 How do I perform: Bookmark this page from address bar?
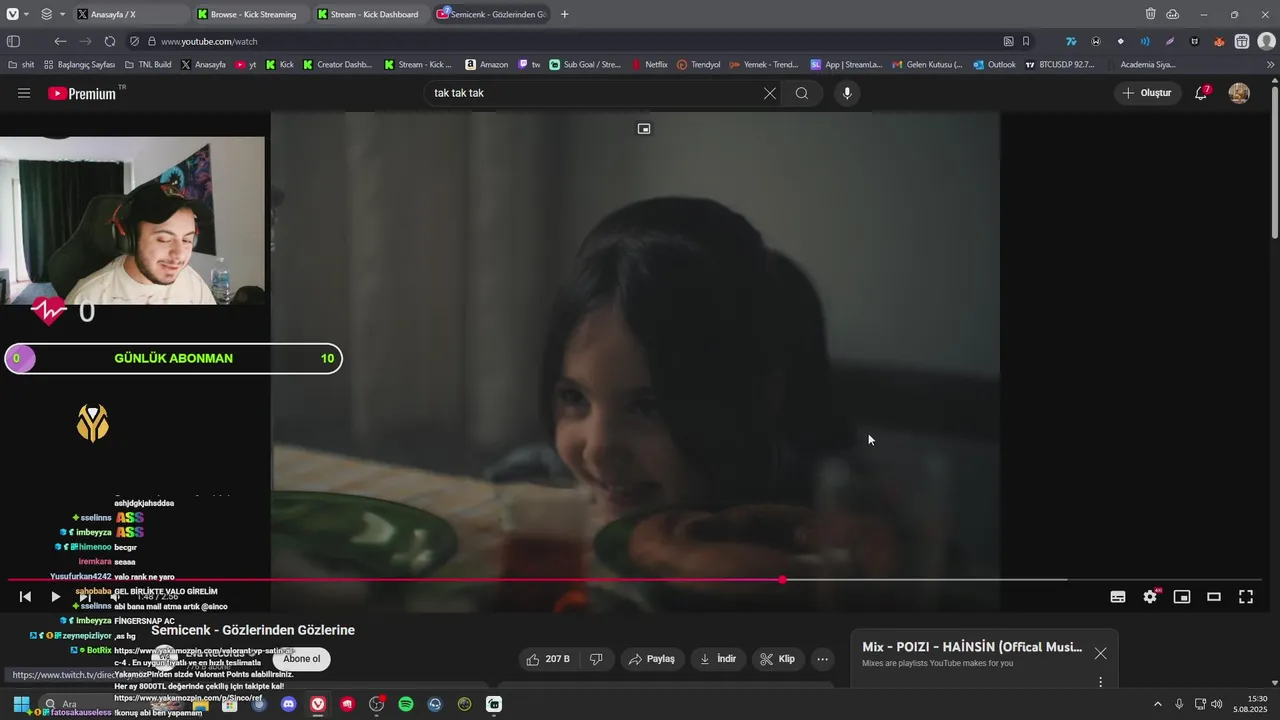[1026, 41]
